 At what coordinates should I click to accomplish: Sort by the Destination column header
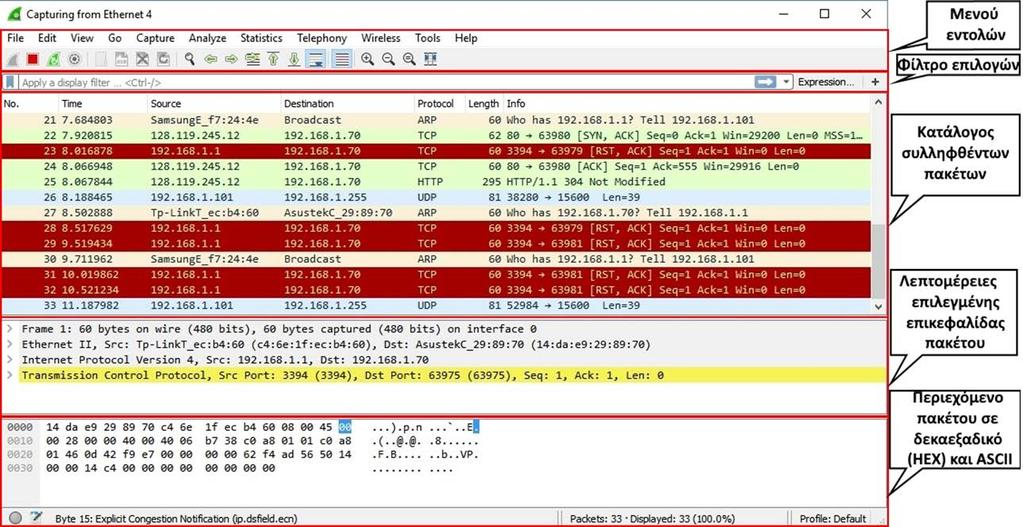[x=348, y=103]
